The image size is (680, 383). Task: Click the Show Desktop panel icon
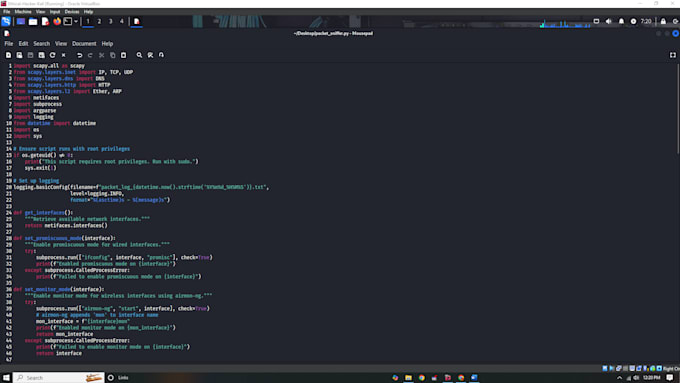tap(20, 21)
